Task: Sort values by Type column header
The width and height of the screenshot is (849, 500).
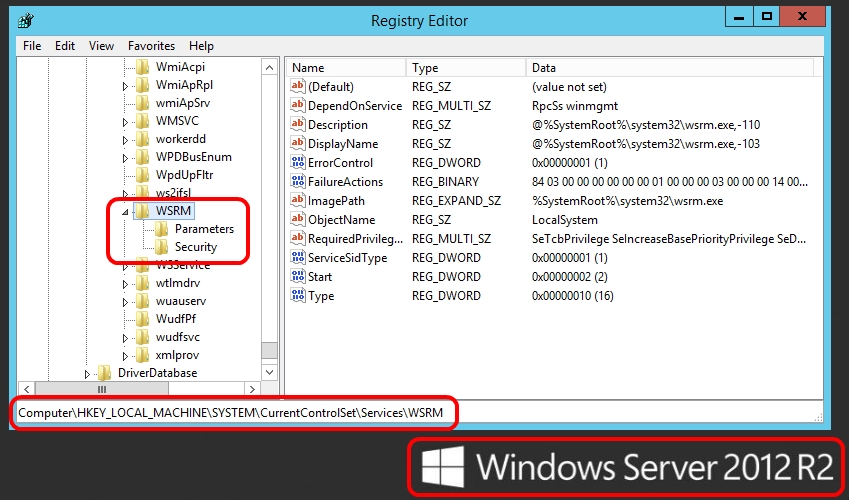Action: click(x=466, y=68)
